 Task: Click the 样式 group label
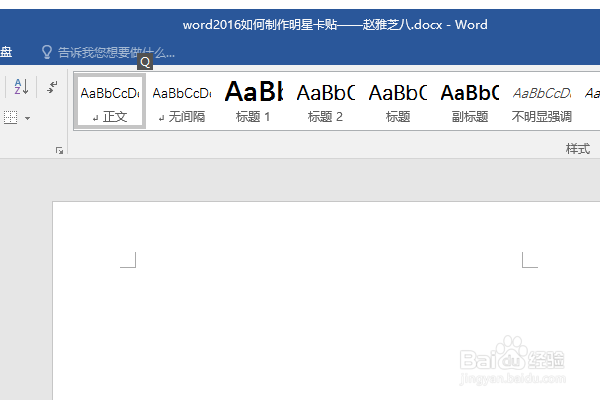tap(577, 149)
